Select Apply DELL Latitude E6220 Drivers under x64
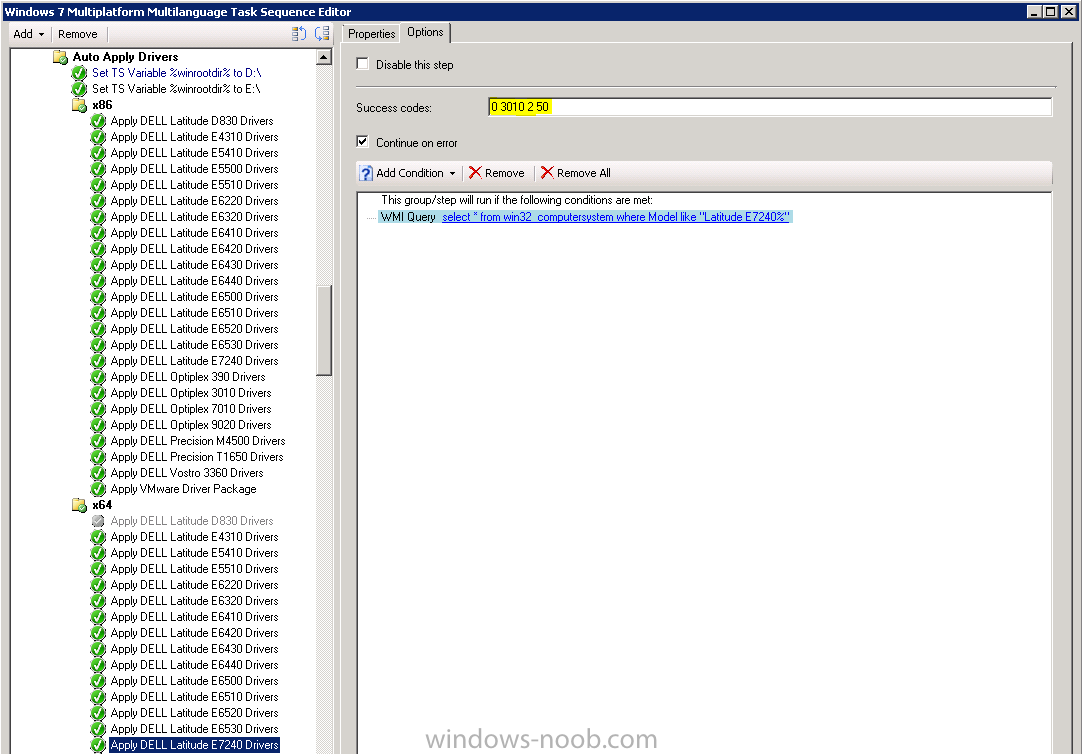 [195, 585]
